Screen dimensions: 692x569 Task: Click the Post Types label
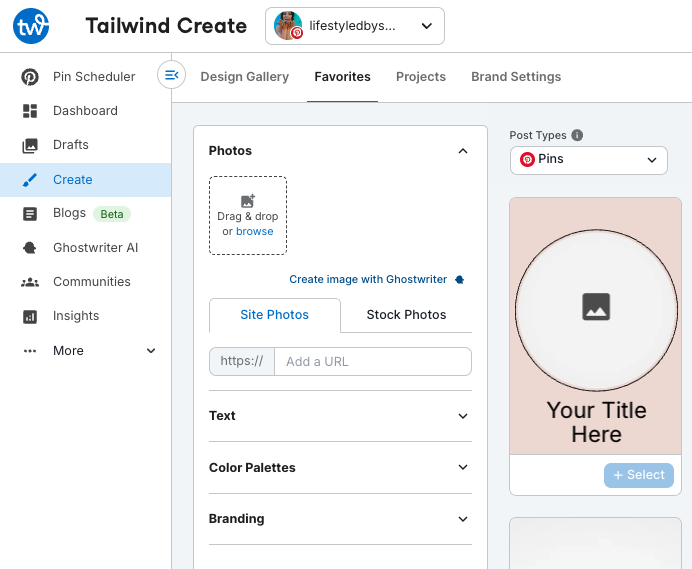pyautogui.click(x=538, y=135)
